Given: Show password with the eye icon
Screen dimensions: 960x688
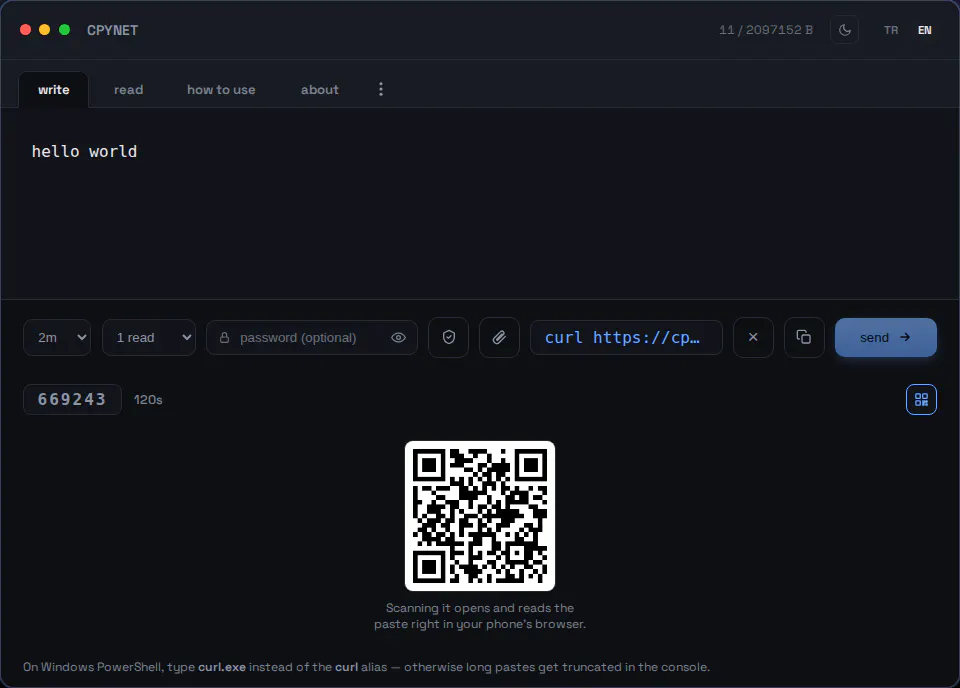Looking at the screenshot, I should [x=399, y=337].
